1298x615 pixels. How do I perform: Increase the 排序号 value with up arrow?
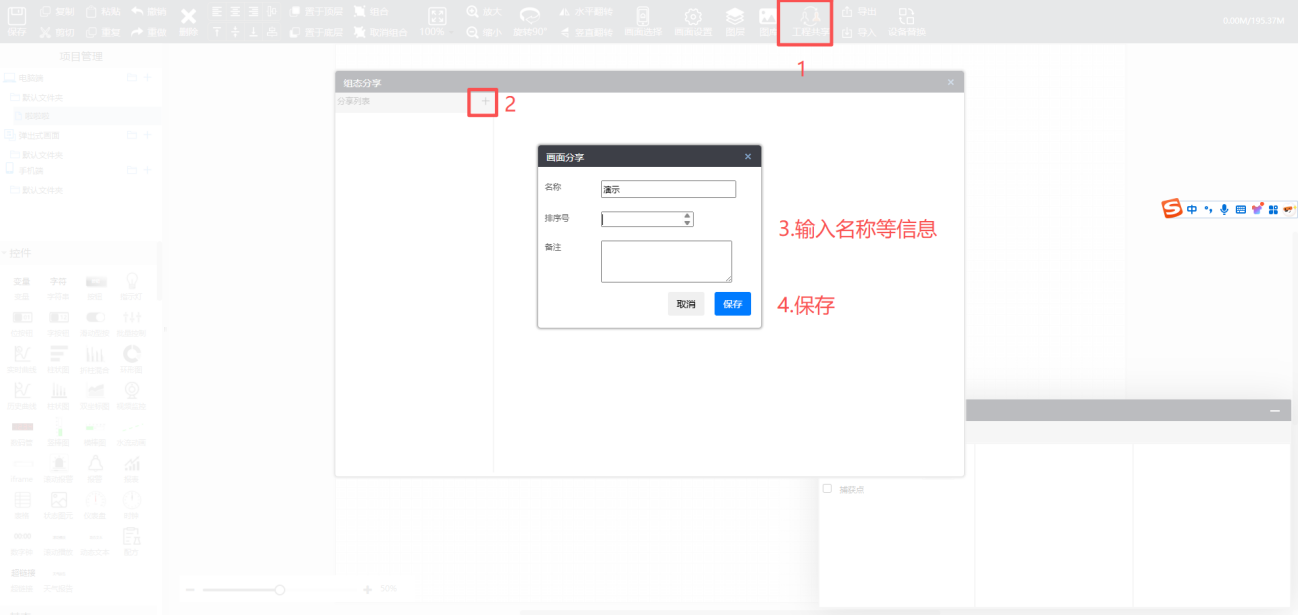[x=687, y=215]
